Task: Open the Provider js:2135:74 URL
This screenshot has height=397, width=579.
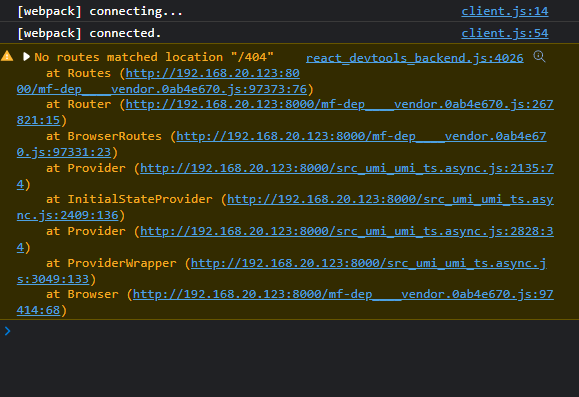Action: click(x=346, y=168)
